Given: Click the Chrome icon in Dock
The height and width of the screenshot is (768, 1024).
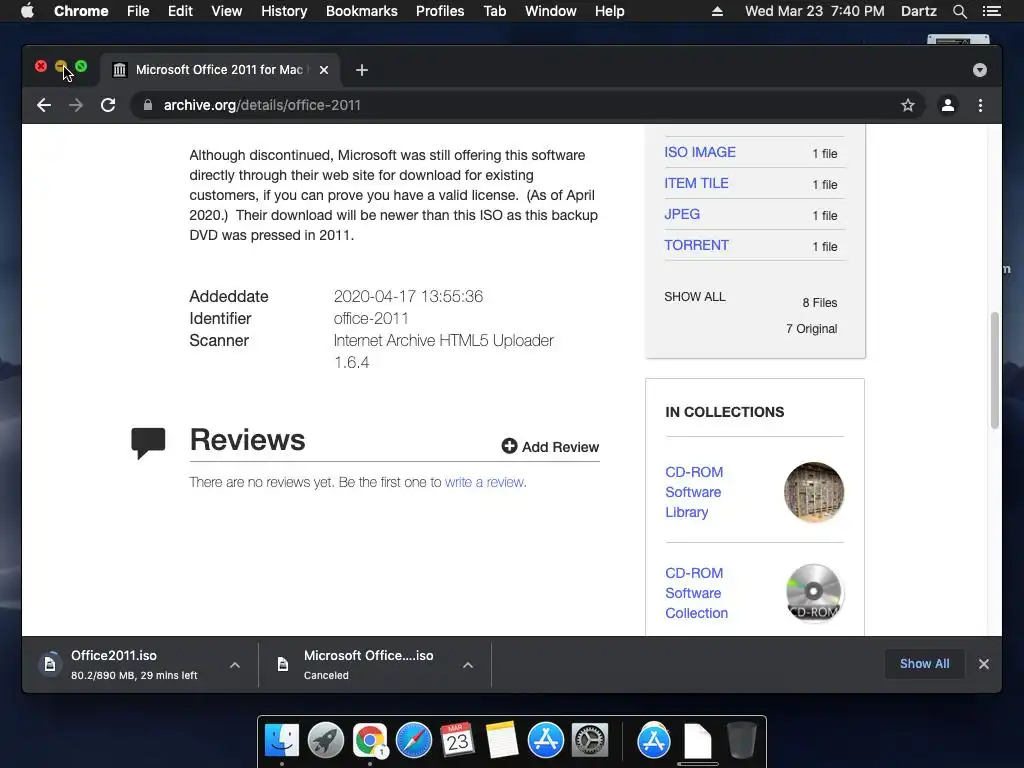Looking at the screenshot, I should pyautogui.click(x=370, y=740).
